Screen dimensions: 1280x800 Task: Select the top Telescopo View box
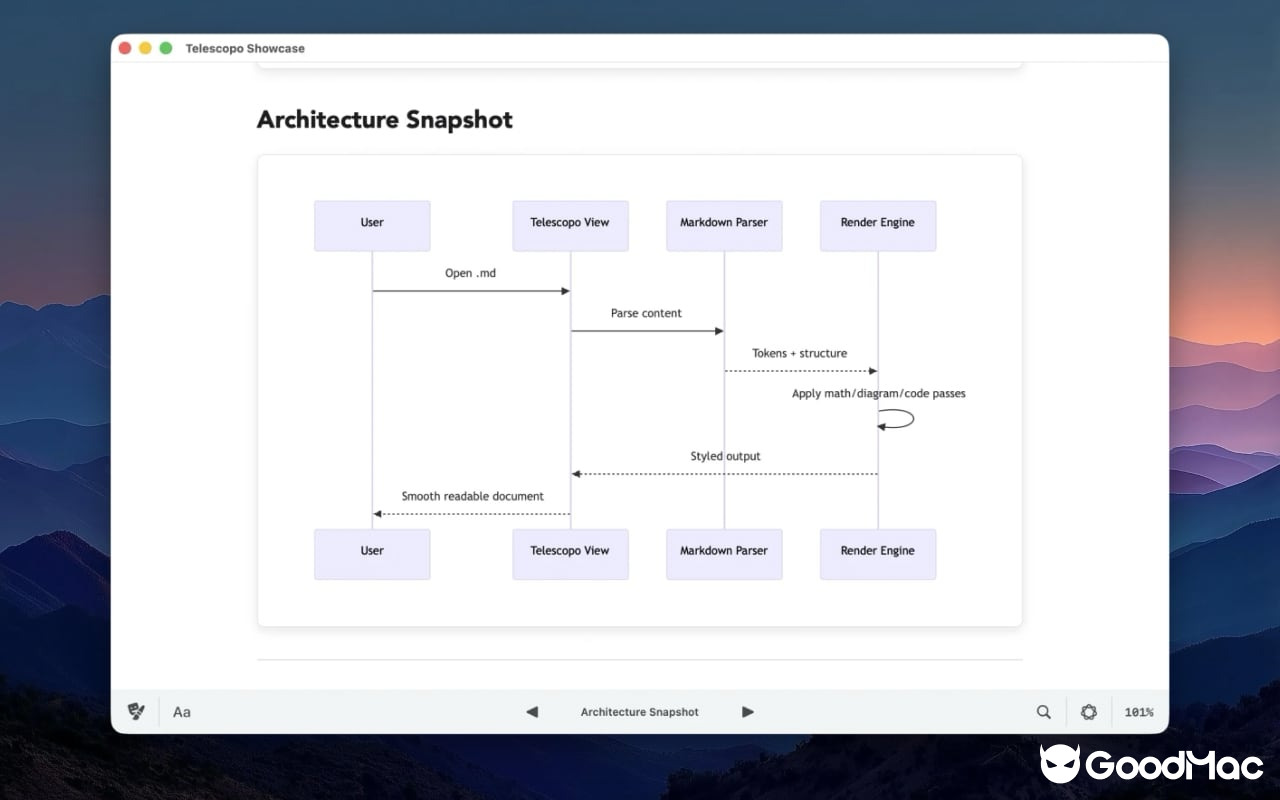[570, 223]
